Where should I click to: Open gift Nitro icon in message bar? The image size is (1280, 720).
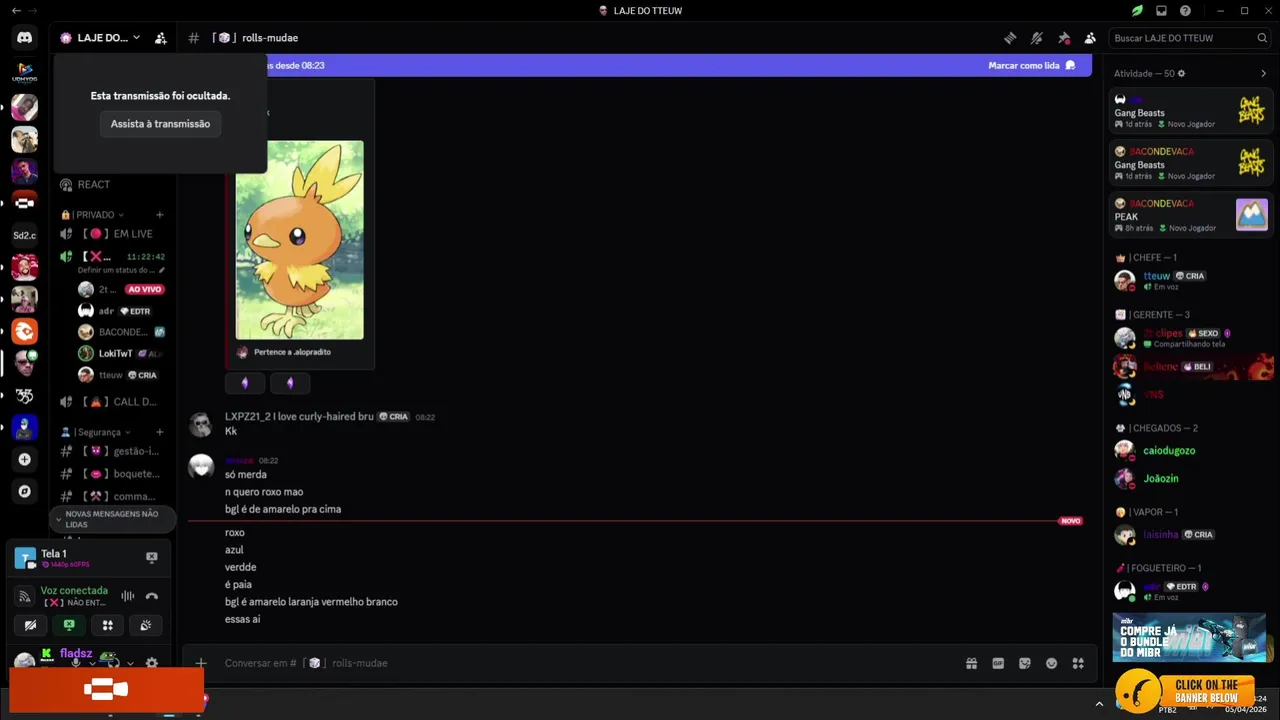tap(971, 663)
